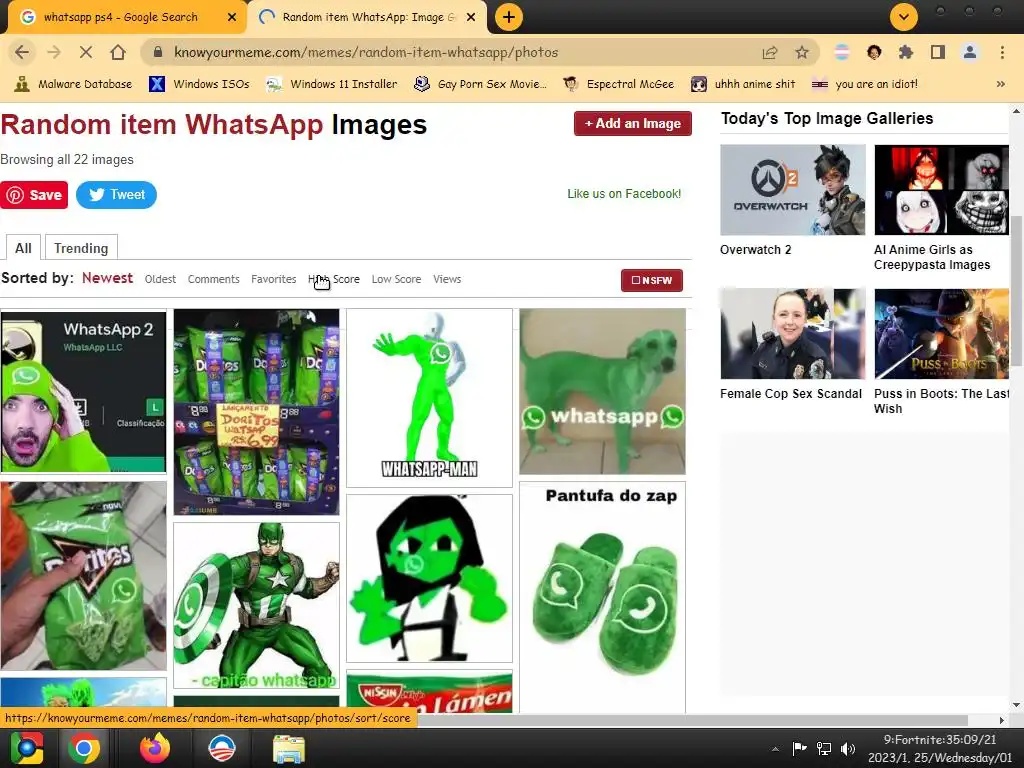Open the green cartoon girl image
The height and width of the screenshot is (768, 1024).
[x=430, y=579]
